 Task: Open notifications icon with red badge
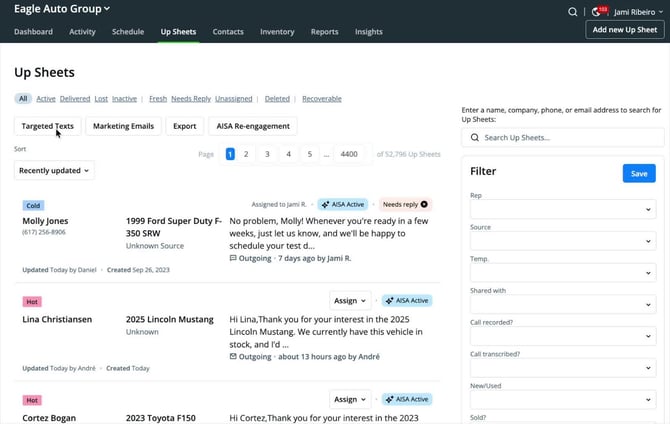tap(598, 12)
